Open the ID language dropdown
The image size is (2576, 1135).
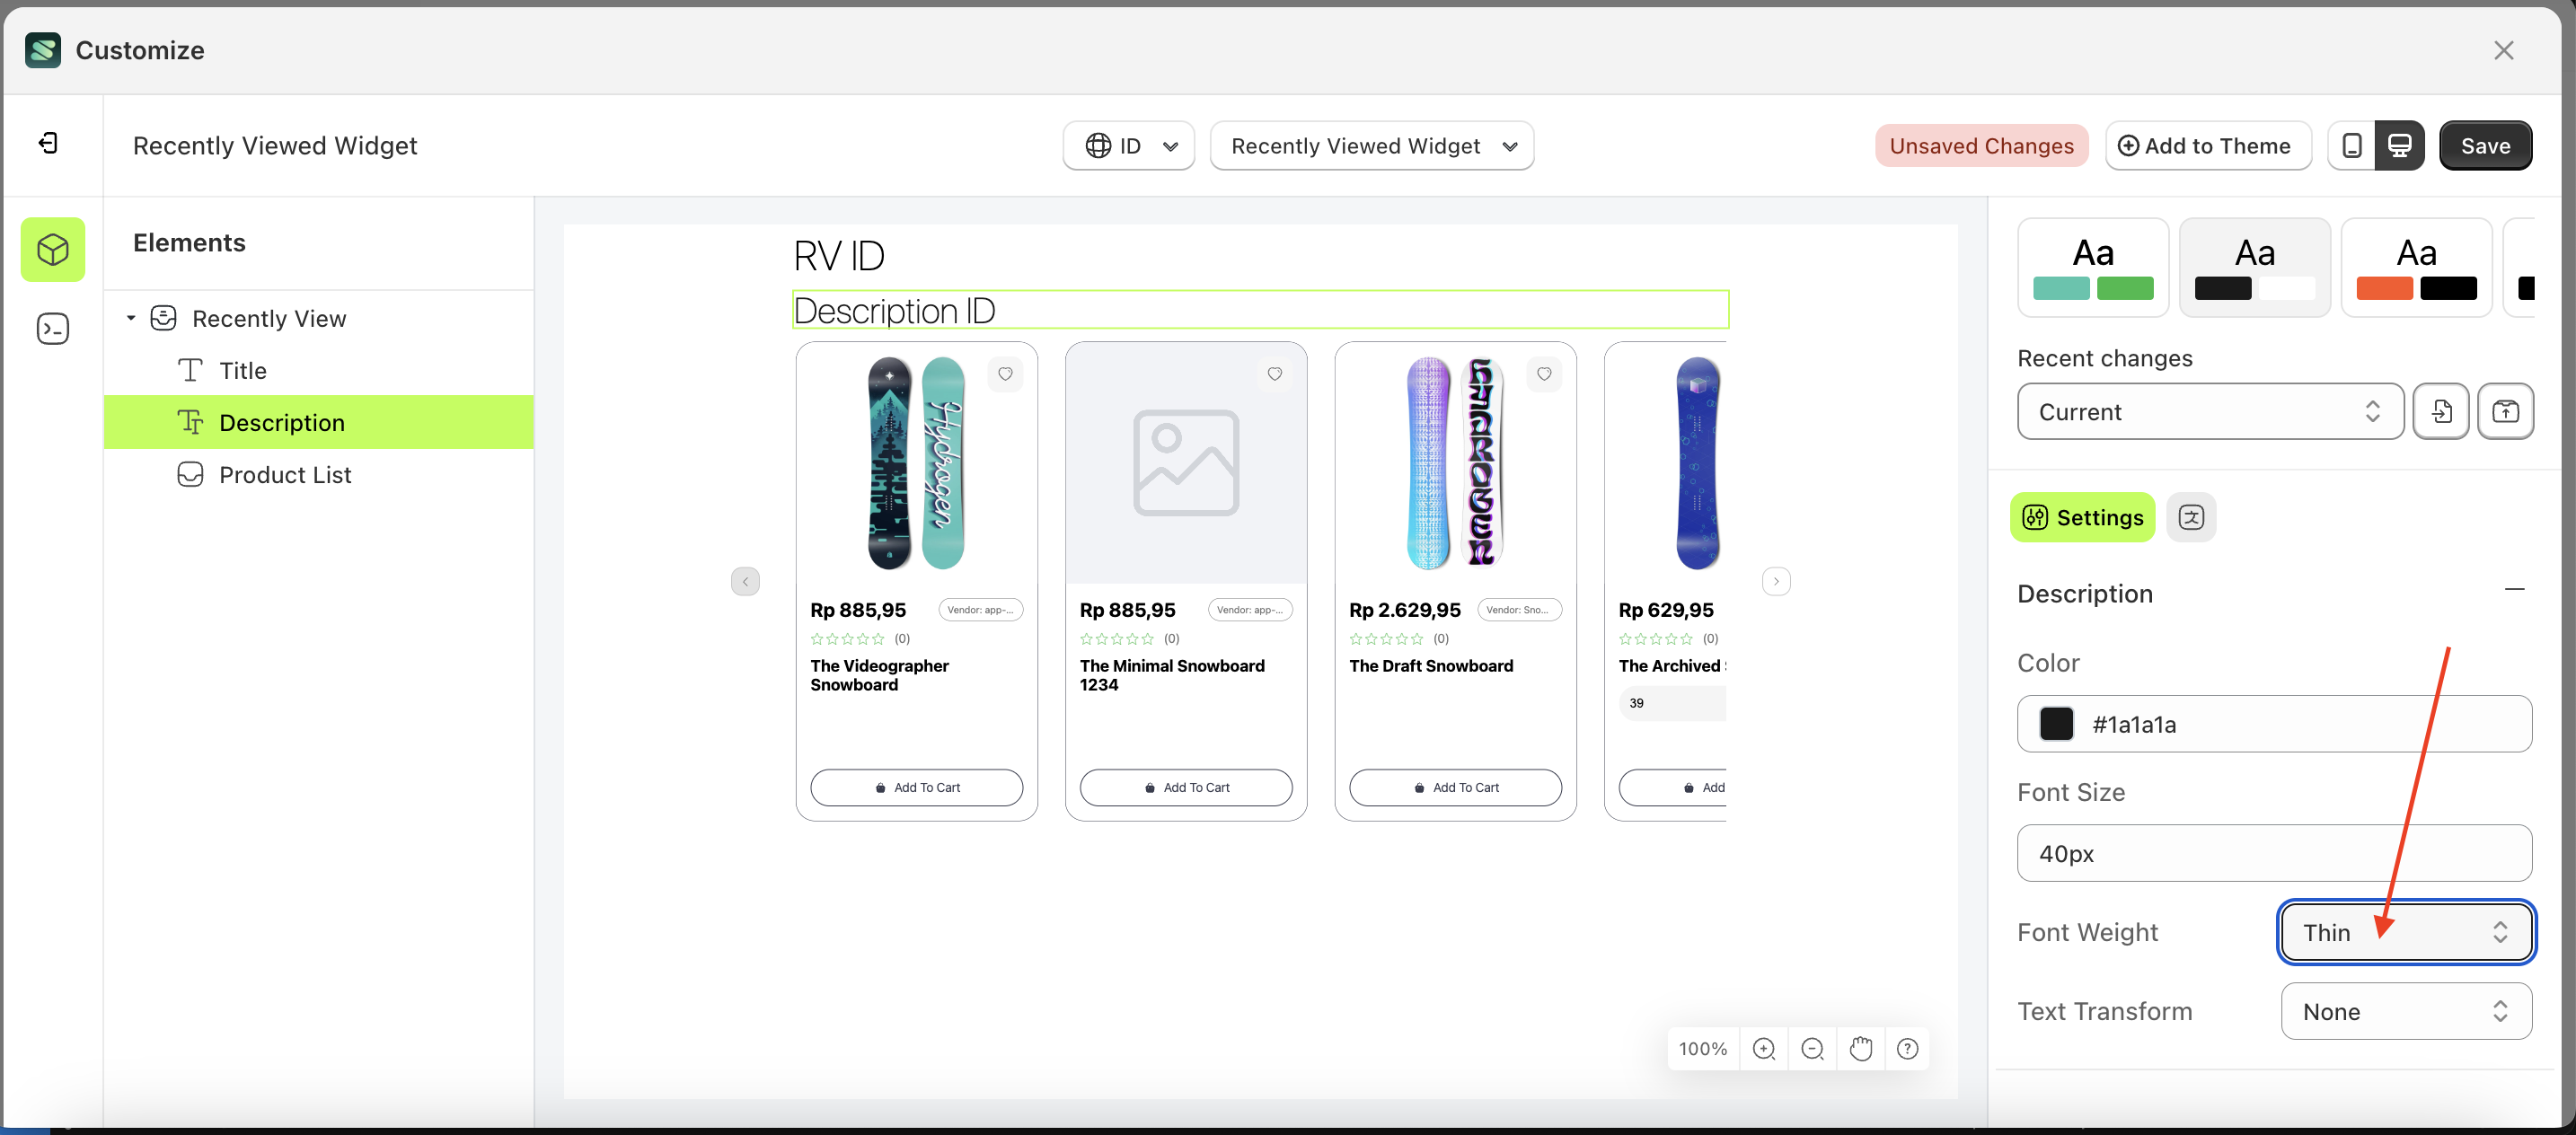point(1128,145)
